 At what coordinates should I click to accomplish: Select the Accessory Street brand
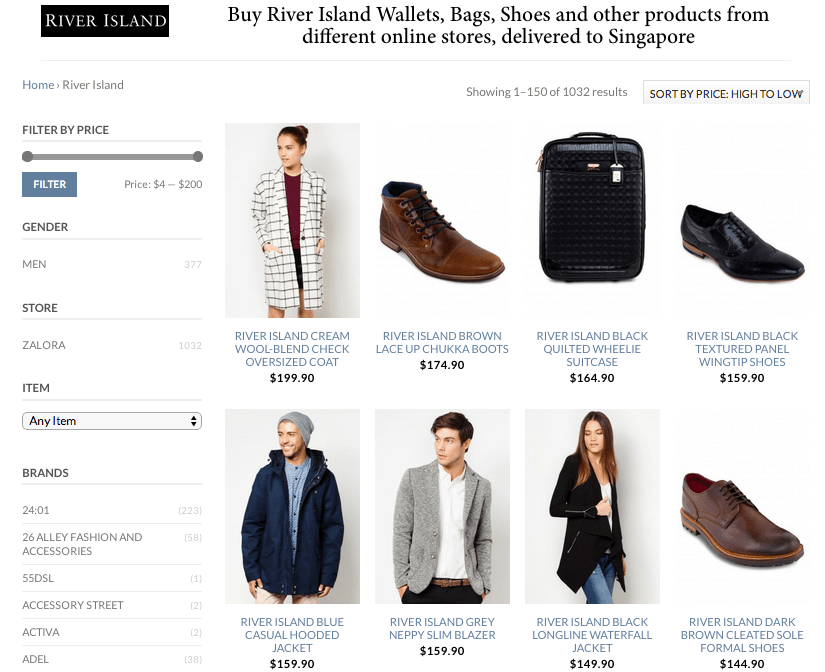pyautogui.click(x=73, y=605)
